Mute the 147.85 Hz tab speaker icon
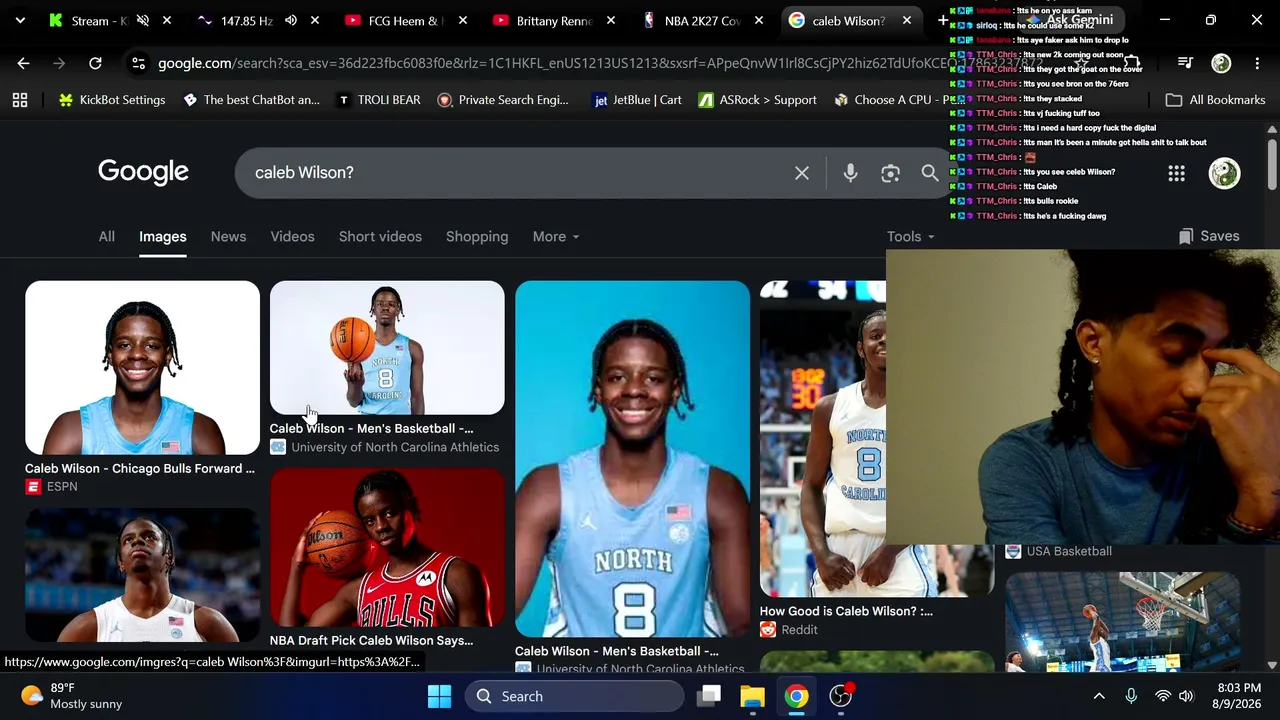This screenshot has height=720, width=1280. click(x=290, y=20)
